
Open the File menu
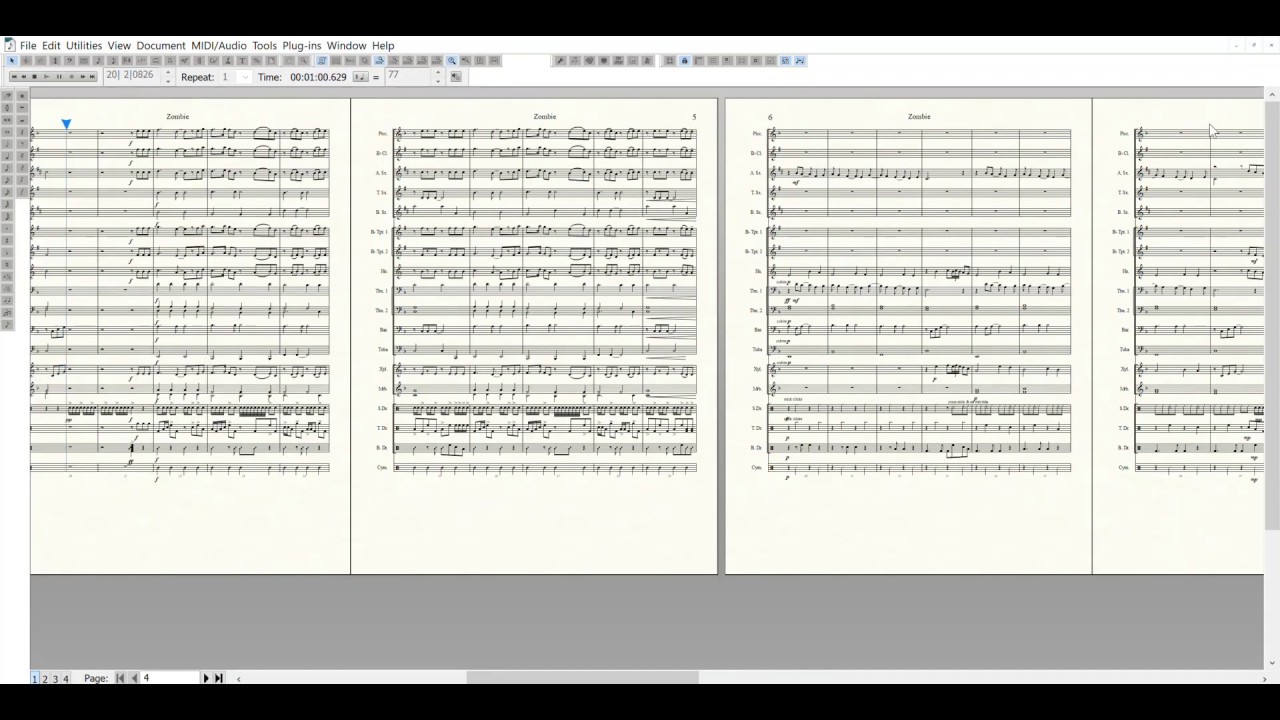pyautogui.click(x=28, y=45)
